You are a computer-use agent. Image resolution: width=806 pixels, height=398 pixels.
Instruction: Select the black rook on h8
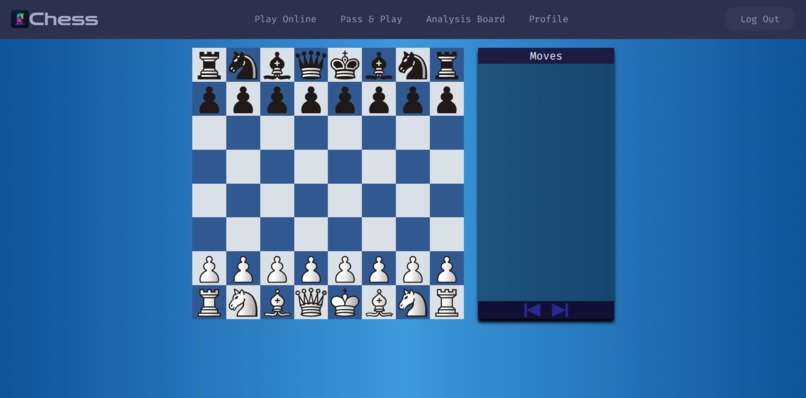click(447, 65)
